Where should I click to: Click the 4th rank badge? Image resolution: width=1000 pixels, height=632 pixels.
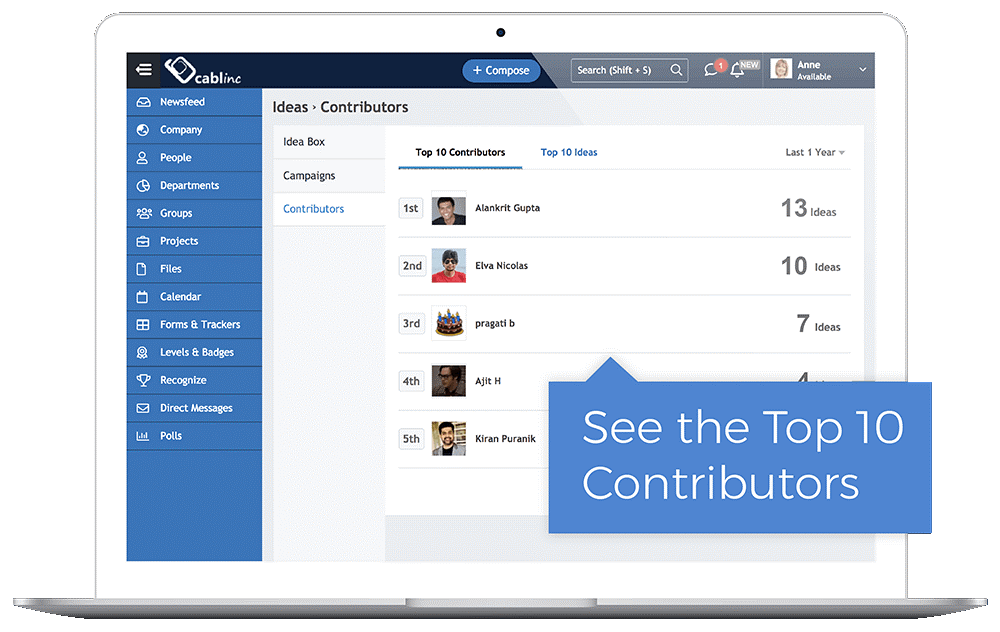tap(411, 381)
